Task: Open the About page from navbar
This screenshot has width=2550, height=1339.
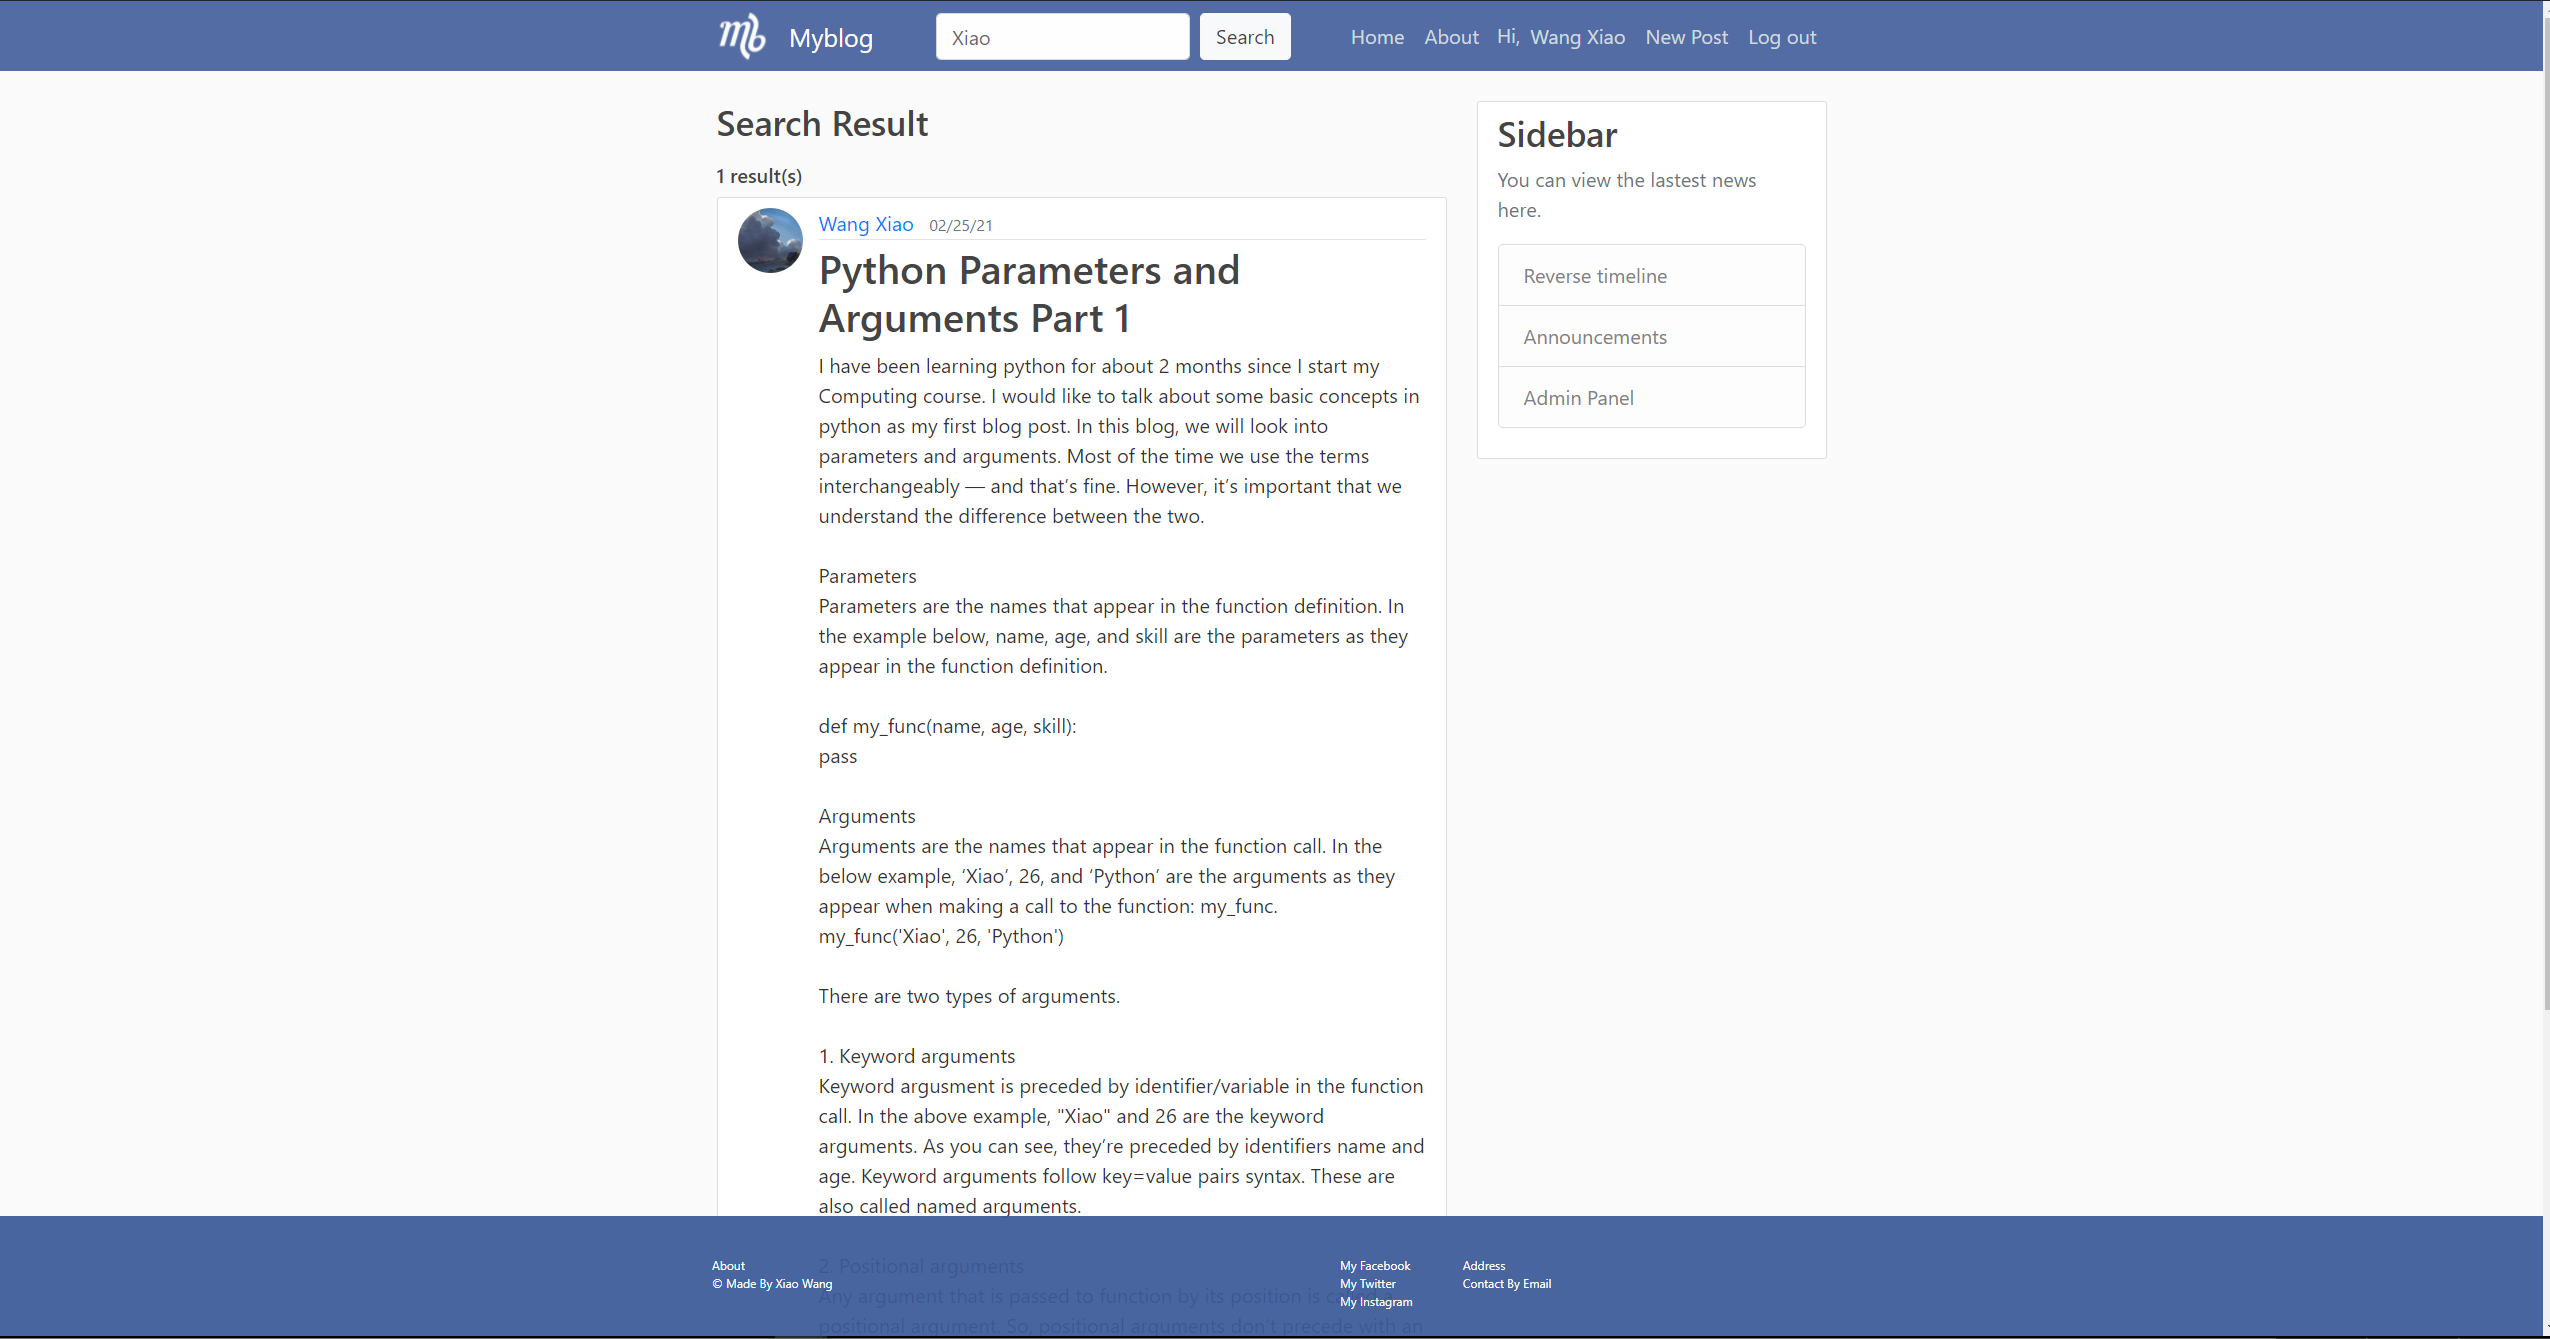Action: tap(1451, 37)
